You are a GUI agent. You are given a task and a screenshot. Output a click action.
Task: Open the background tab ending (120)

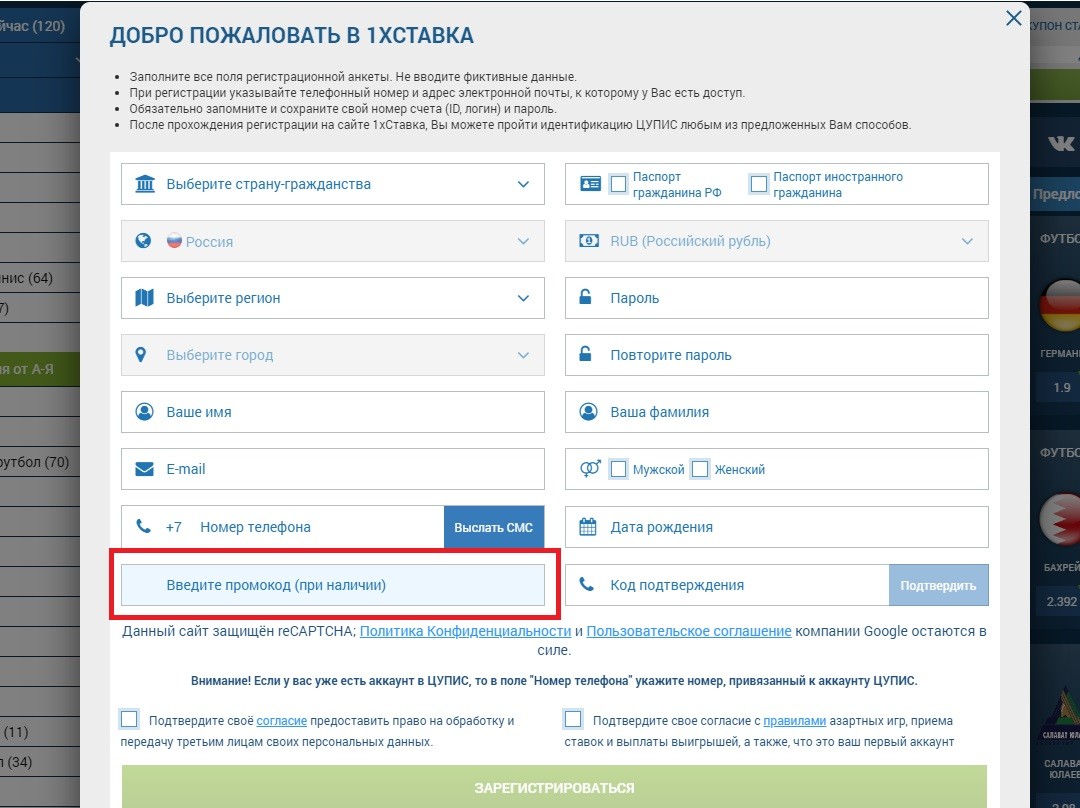tap(38, 26)
